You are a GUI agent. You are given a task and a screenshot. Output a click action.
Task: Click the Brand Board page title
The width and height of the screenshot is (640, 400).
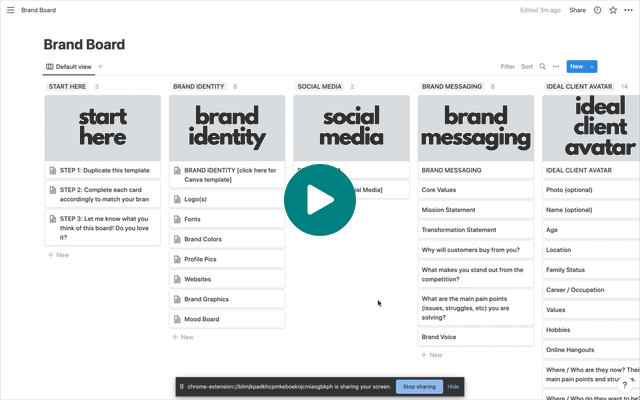84,44
